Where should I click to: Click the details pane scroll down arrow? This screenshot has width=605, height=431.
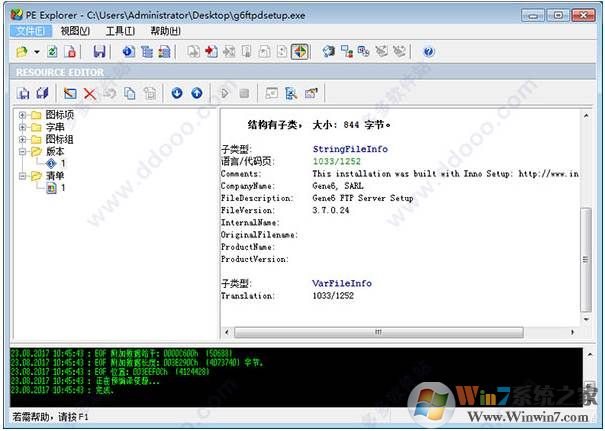tap(586, 320)
